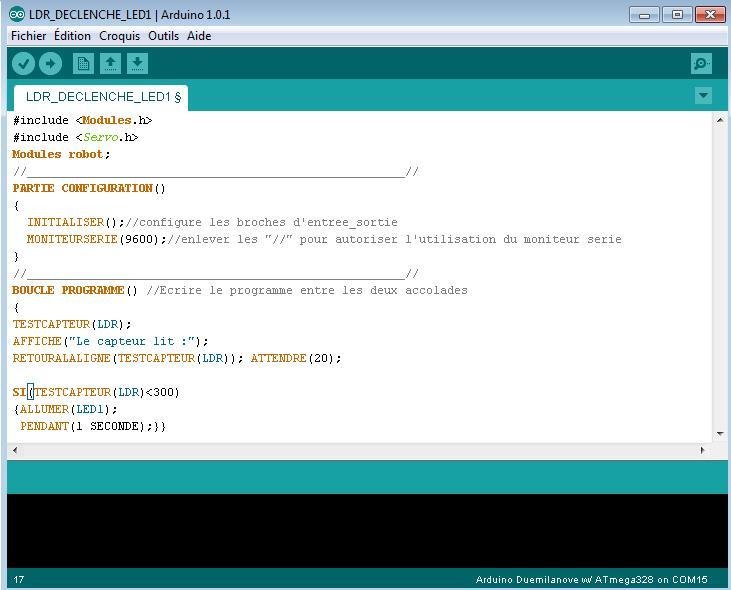This screenshot has width=731, height=590.
Task: Open a sketch with up-arrow icon
Action: click(110, 63)
